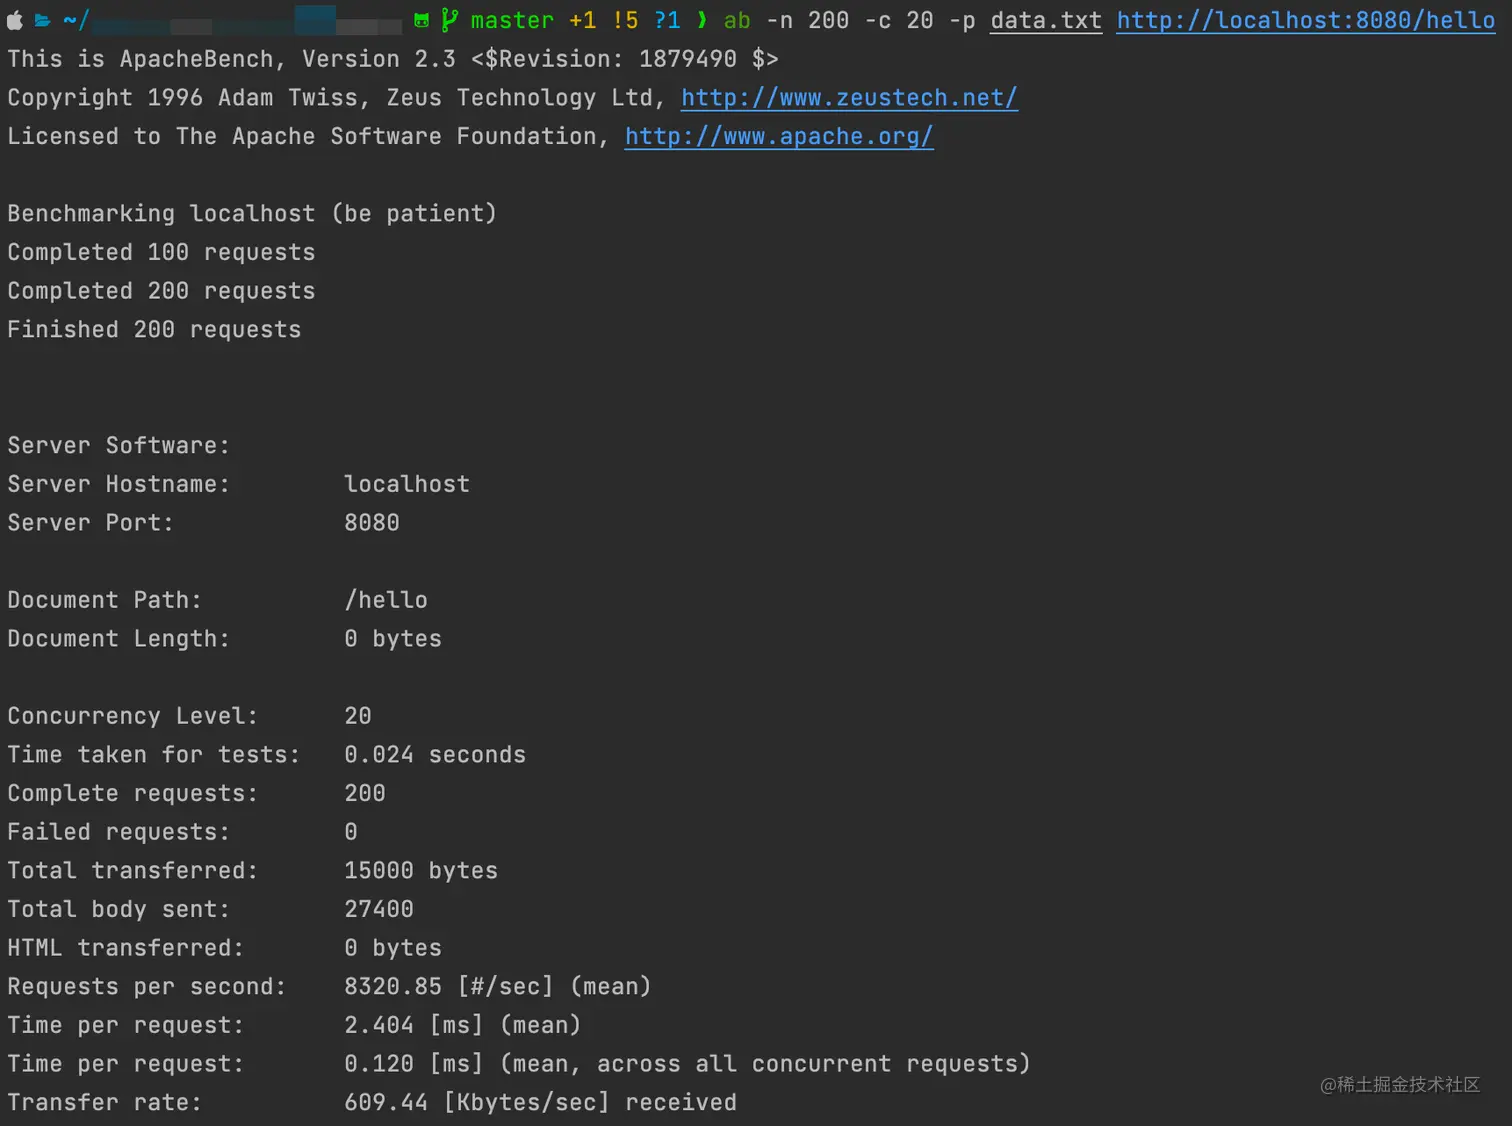Click the master branch name
This screenshot has height=1126, width=1512.
pyautogui.click(x=512, y=21)
